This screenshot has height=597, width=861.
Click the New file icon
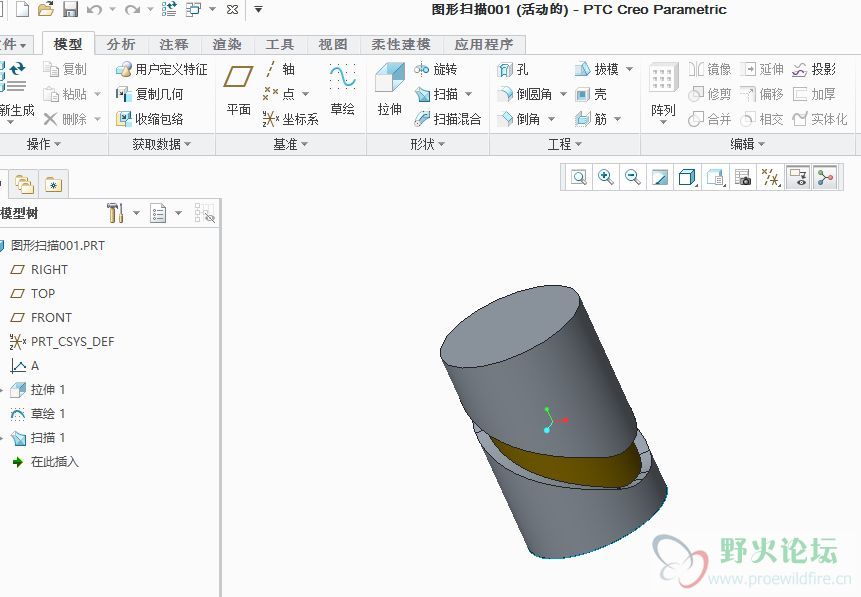pyautogui.click(x=22, y=9)
